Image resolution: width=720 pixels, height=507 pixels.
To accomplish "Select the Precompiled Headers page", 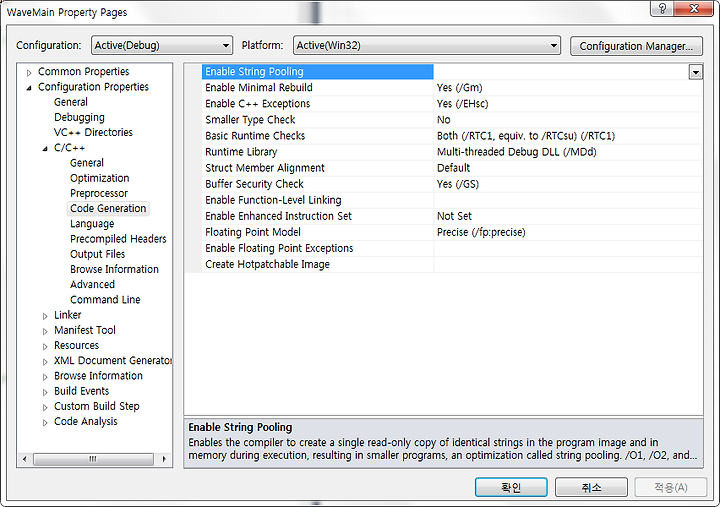I will tap(118, 238).
